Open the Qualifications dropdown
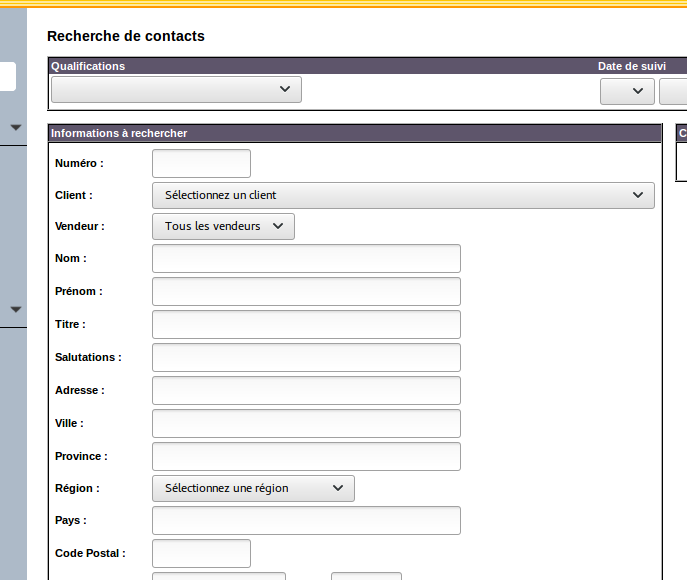The image size is (687, 580). 176,90
